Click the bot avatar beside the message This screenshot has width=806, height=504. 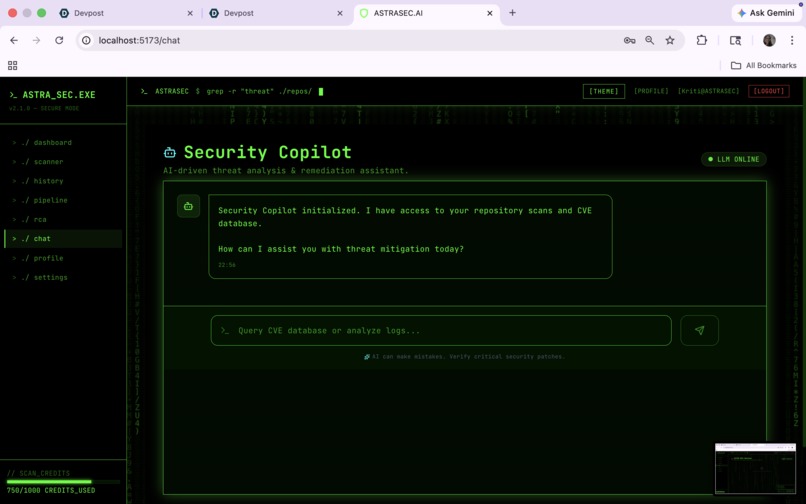pos(188,206)
